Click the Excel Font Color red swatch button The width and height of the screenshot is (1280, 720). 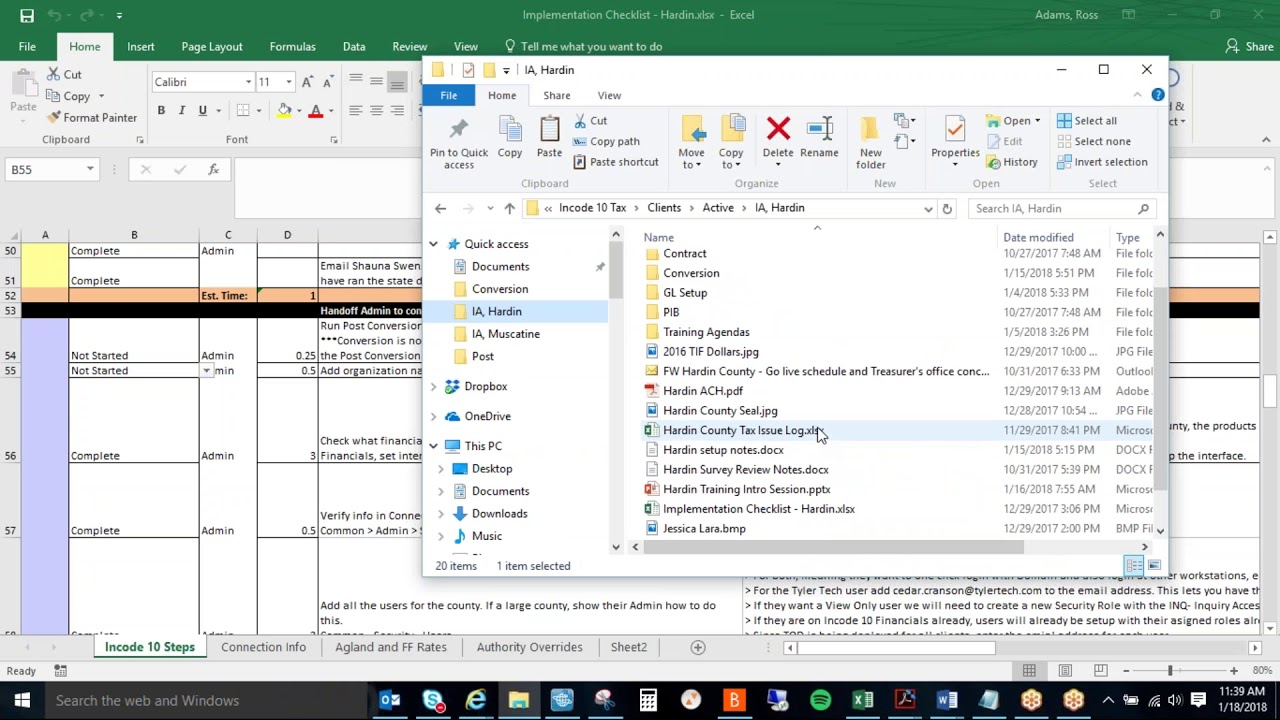tap(316, 110)
